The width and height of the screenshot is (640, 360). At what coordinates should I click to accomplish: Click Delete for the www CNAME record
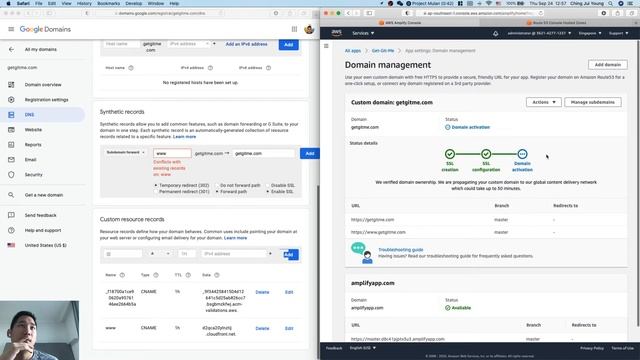pyautogui.click(x=262, y=329)
